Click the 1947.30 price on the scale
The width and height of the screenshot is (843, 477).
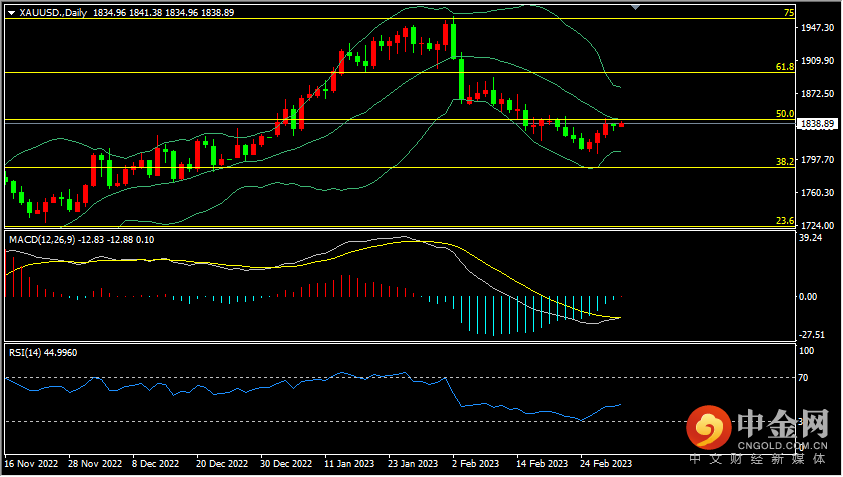(x=818, y=29)
